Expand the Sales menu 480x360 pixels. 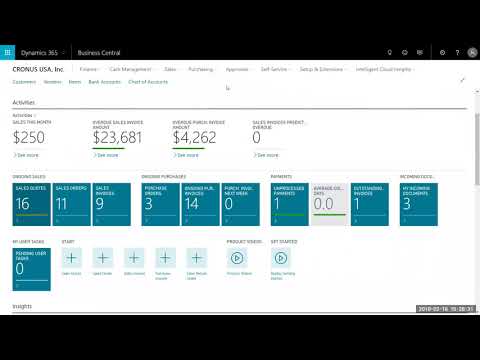coord(171,69)
